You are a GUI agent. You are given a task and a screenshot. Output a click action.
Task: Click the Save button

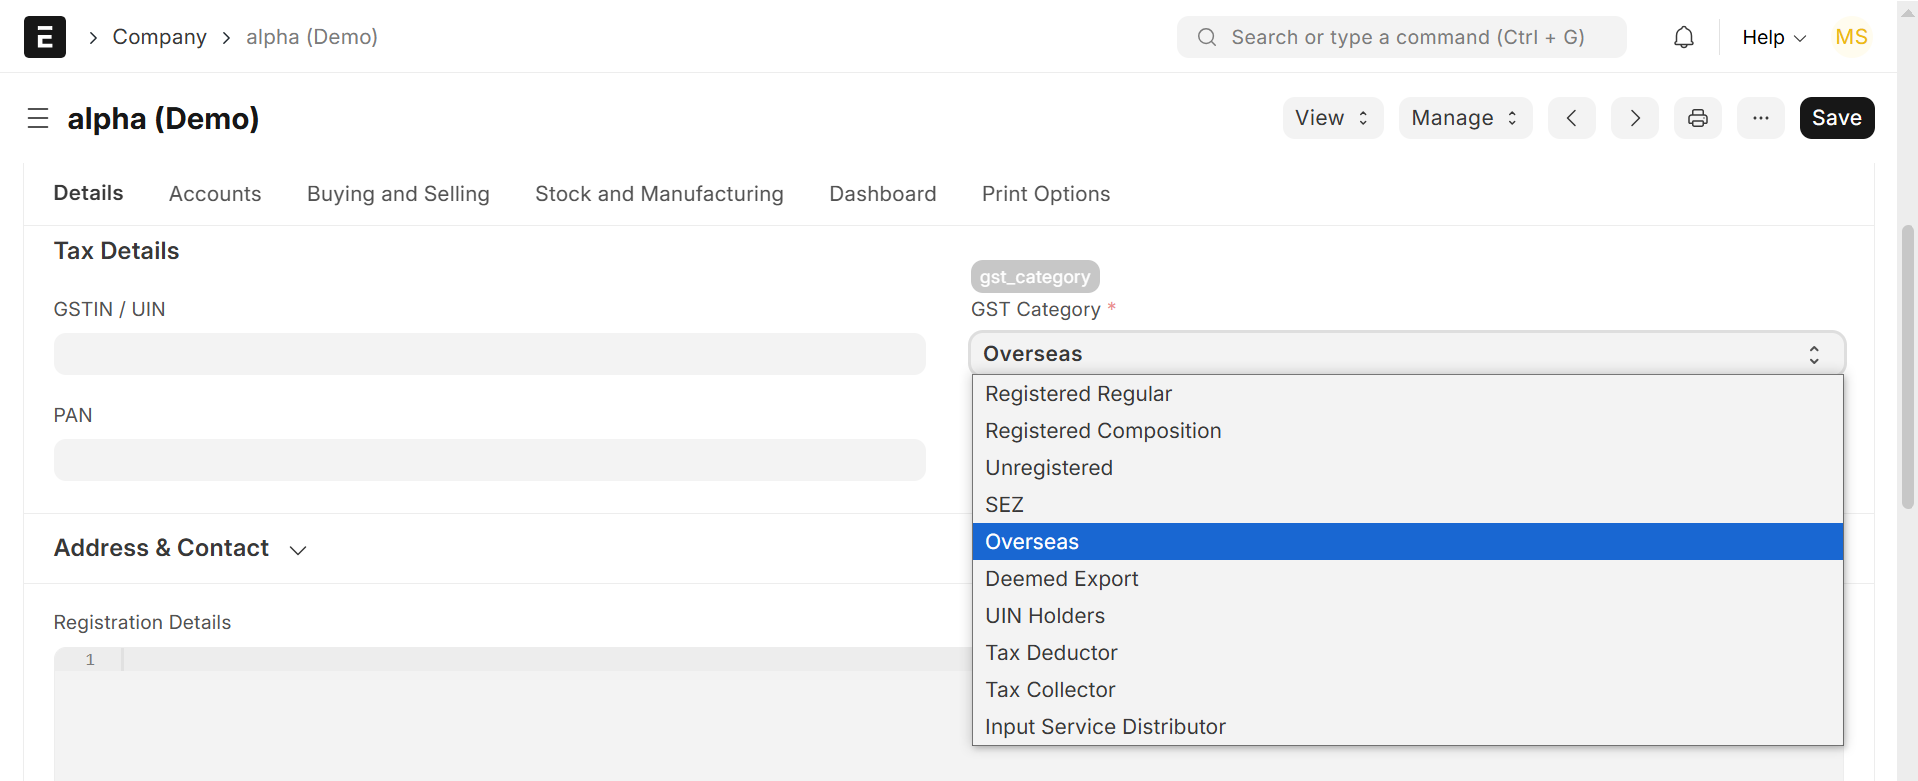pyautogui.click(x=1836, y=118)
